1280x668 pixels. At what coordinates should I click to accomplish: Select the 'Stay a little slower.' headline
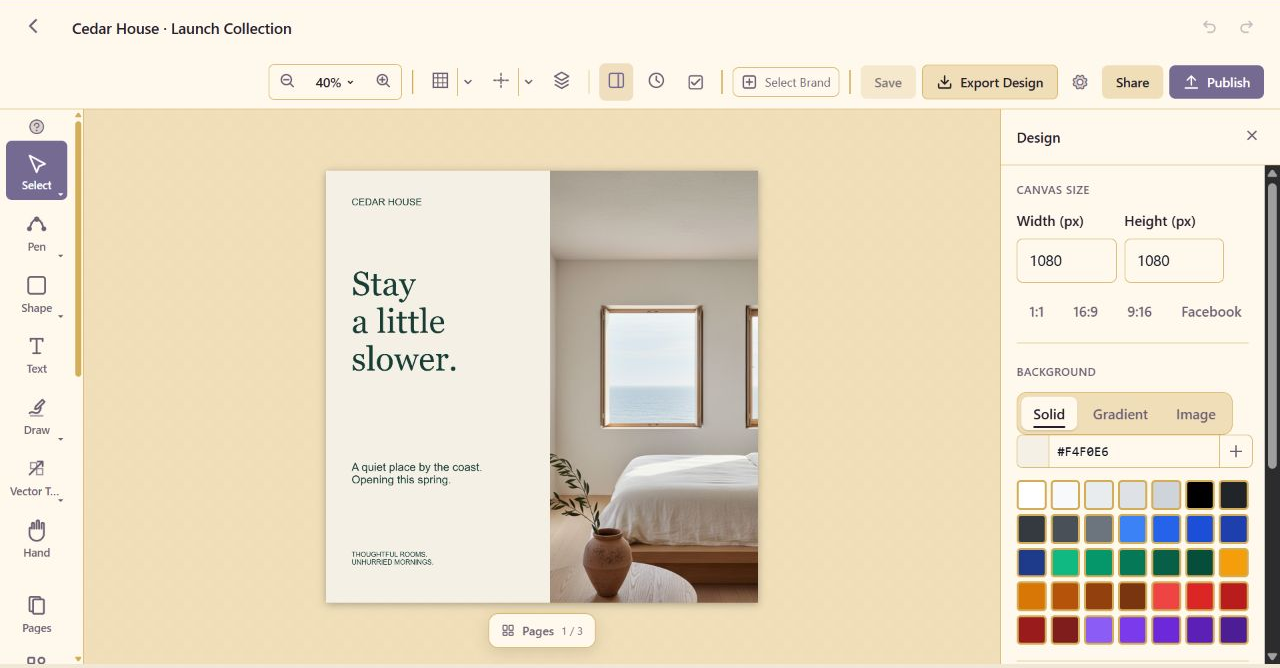404,321
